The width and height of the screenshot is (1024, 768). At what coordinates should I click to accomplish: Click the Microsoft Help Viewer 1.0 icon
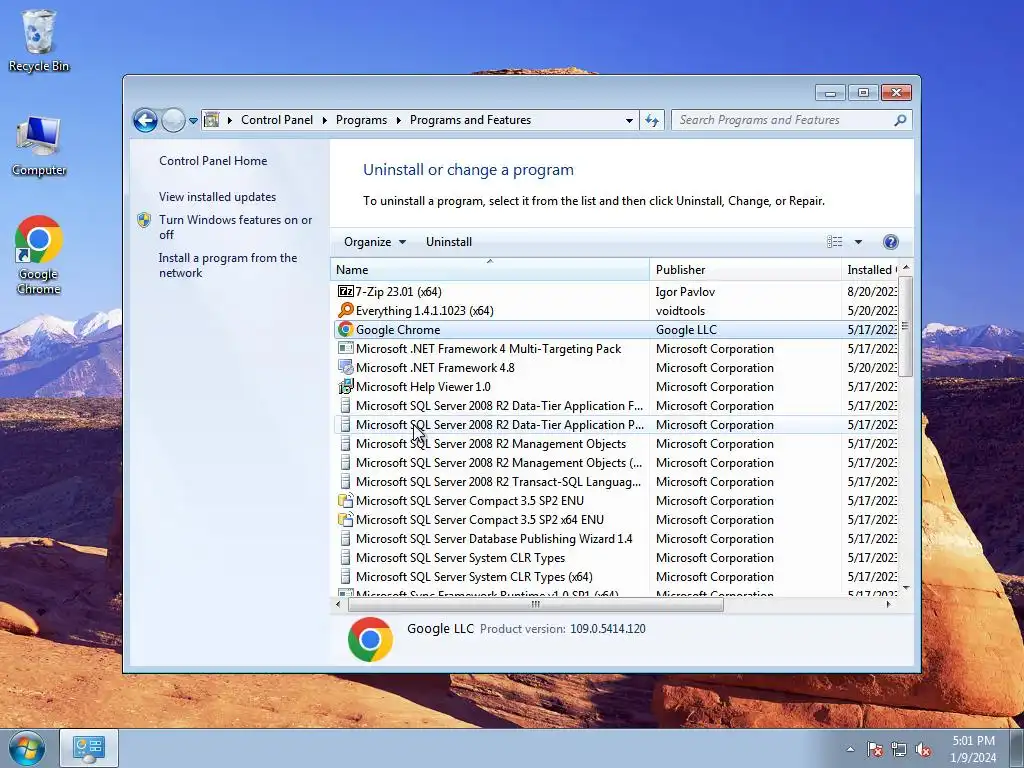coord(345,387)
